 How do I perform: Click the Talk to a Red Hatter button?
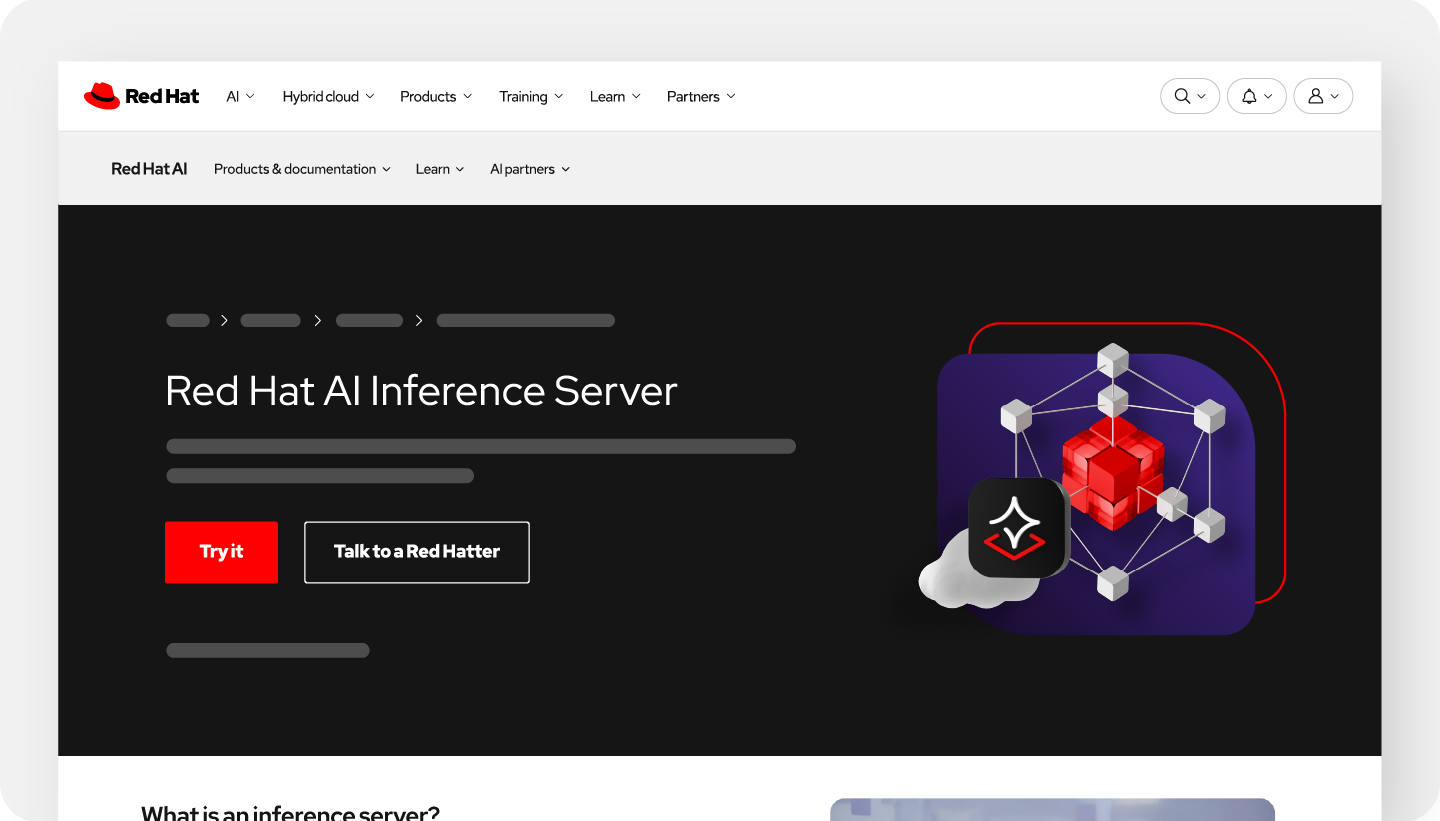(416, 552)
